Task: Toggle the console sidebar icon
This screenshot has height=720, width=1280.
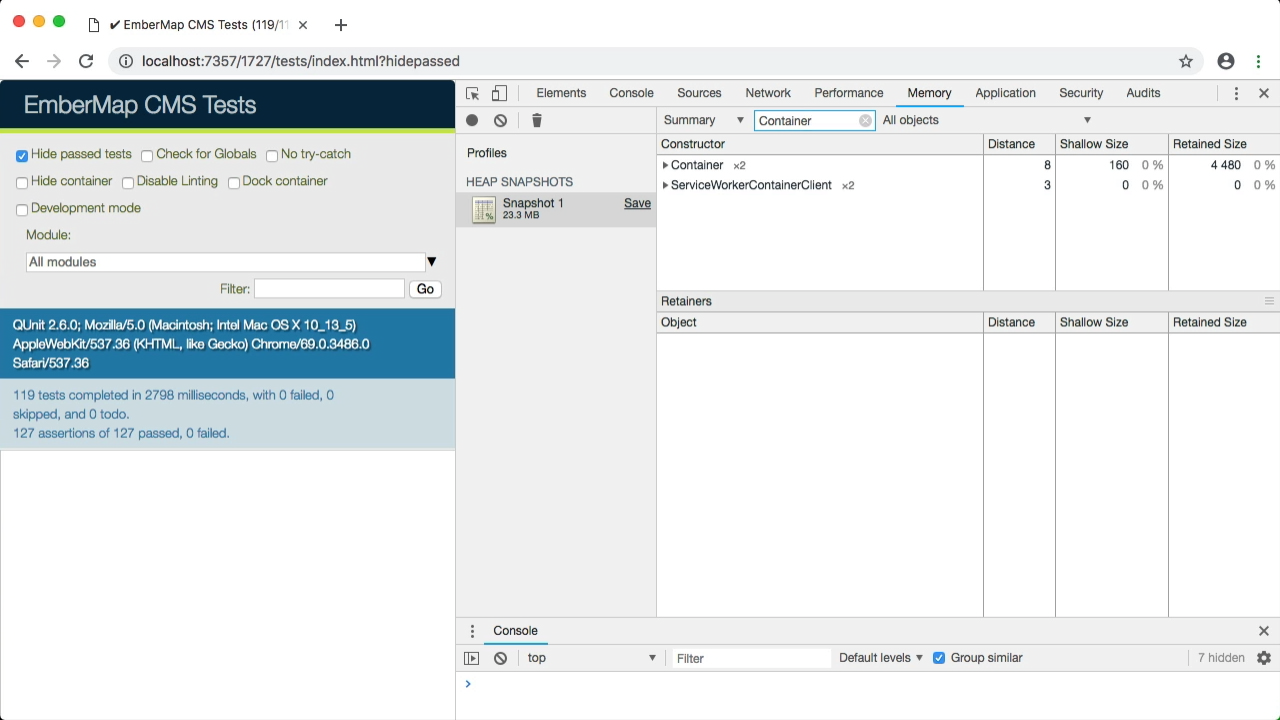Action: coord(472,658)
